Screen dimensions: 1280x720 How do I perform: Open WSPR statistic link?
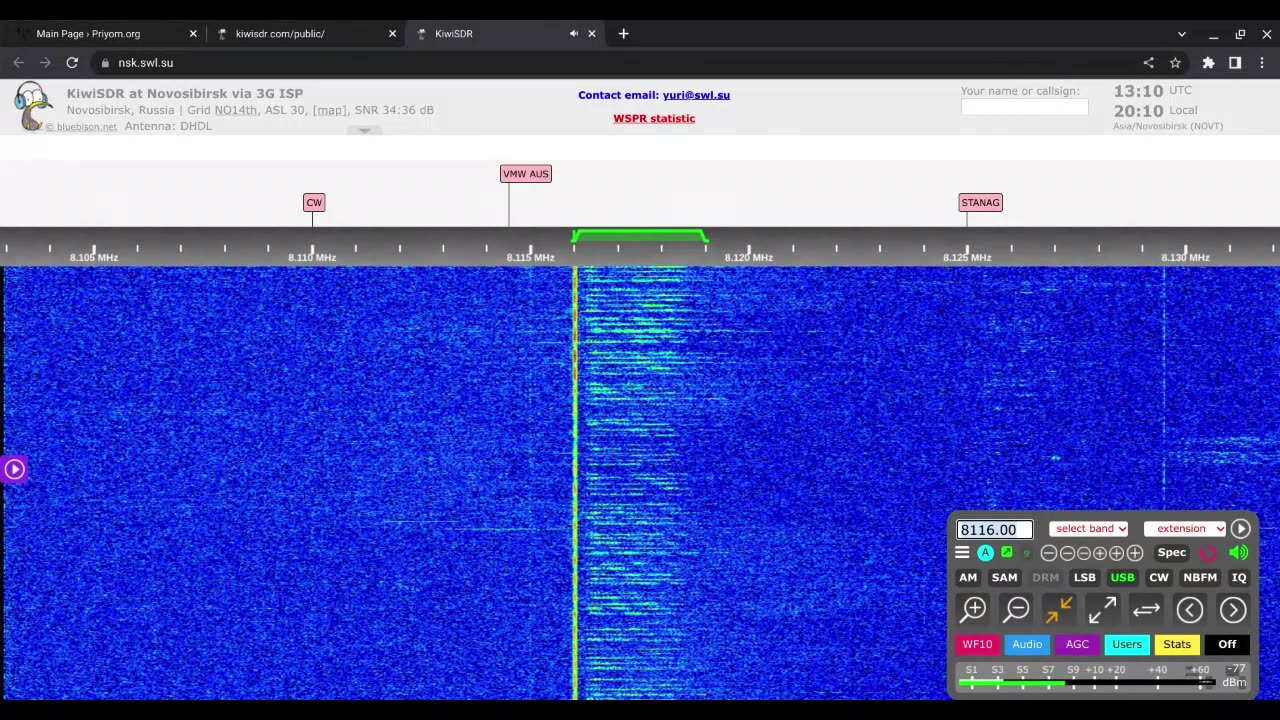click(x=654, y=118)
